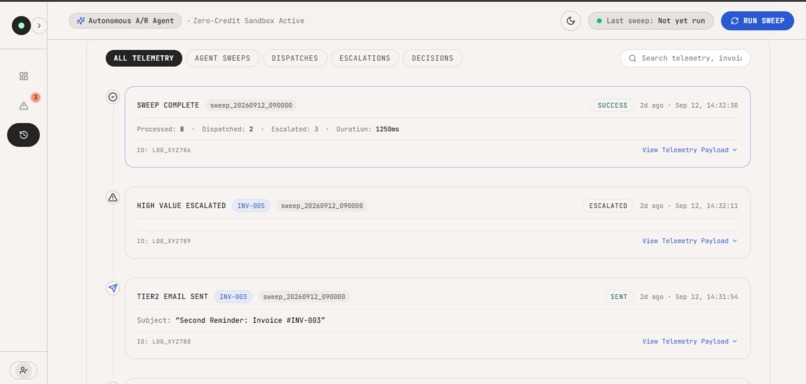806x384 pixels.
Task: Click the SENT status badge
Action: coord(619,297)
